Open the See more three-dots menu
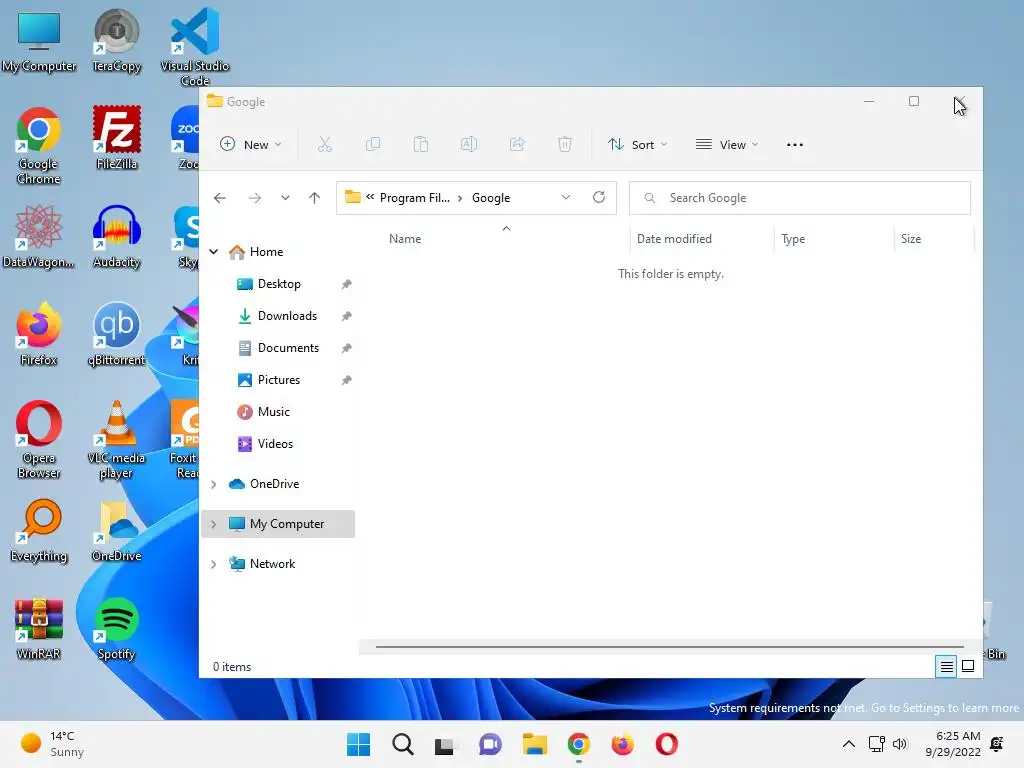 tap(795, 145)
